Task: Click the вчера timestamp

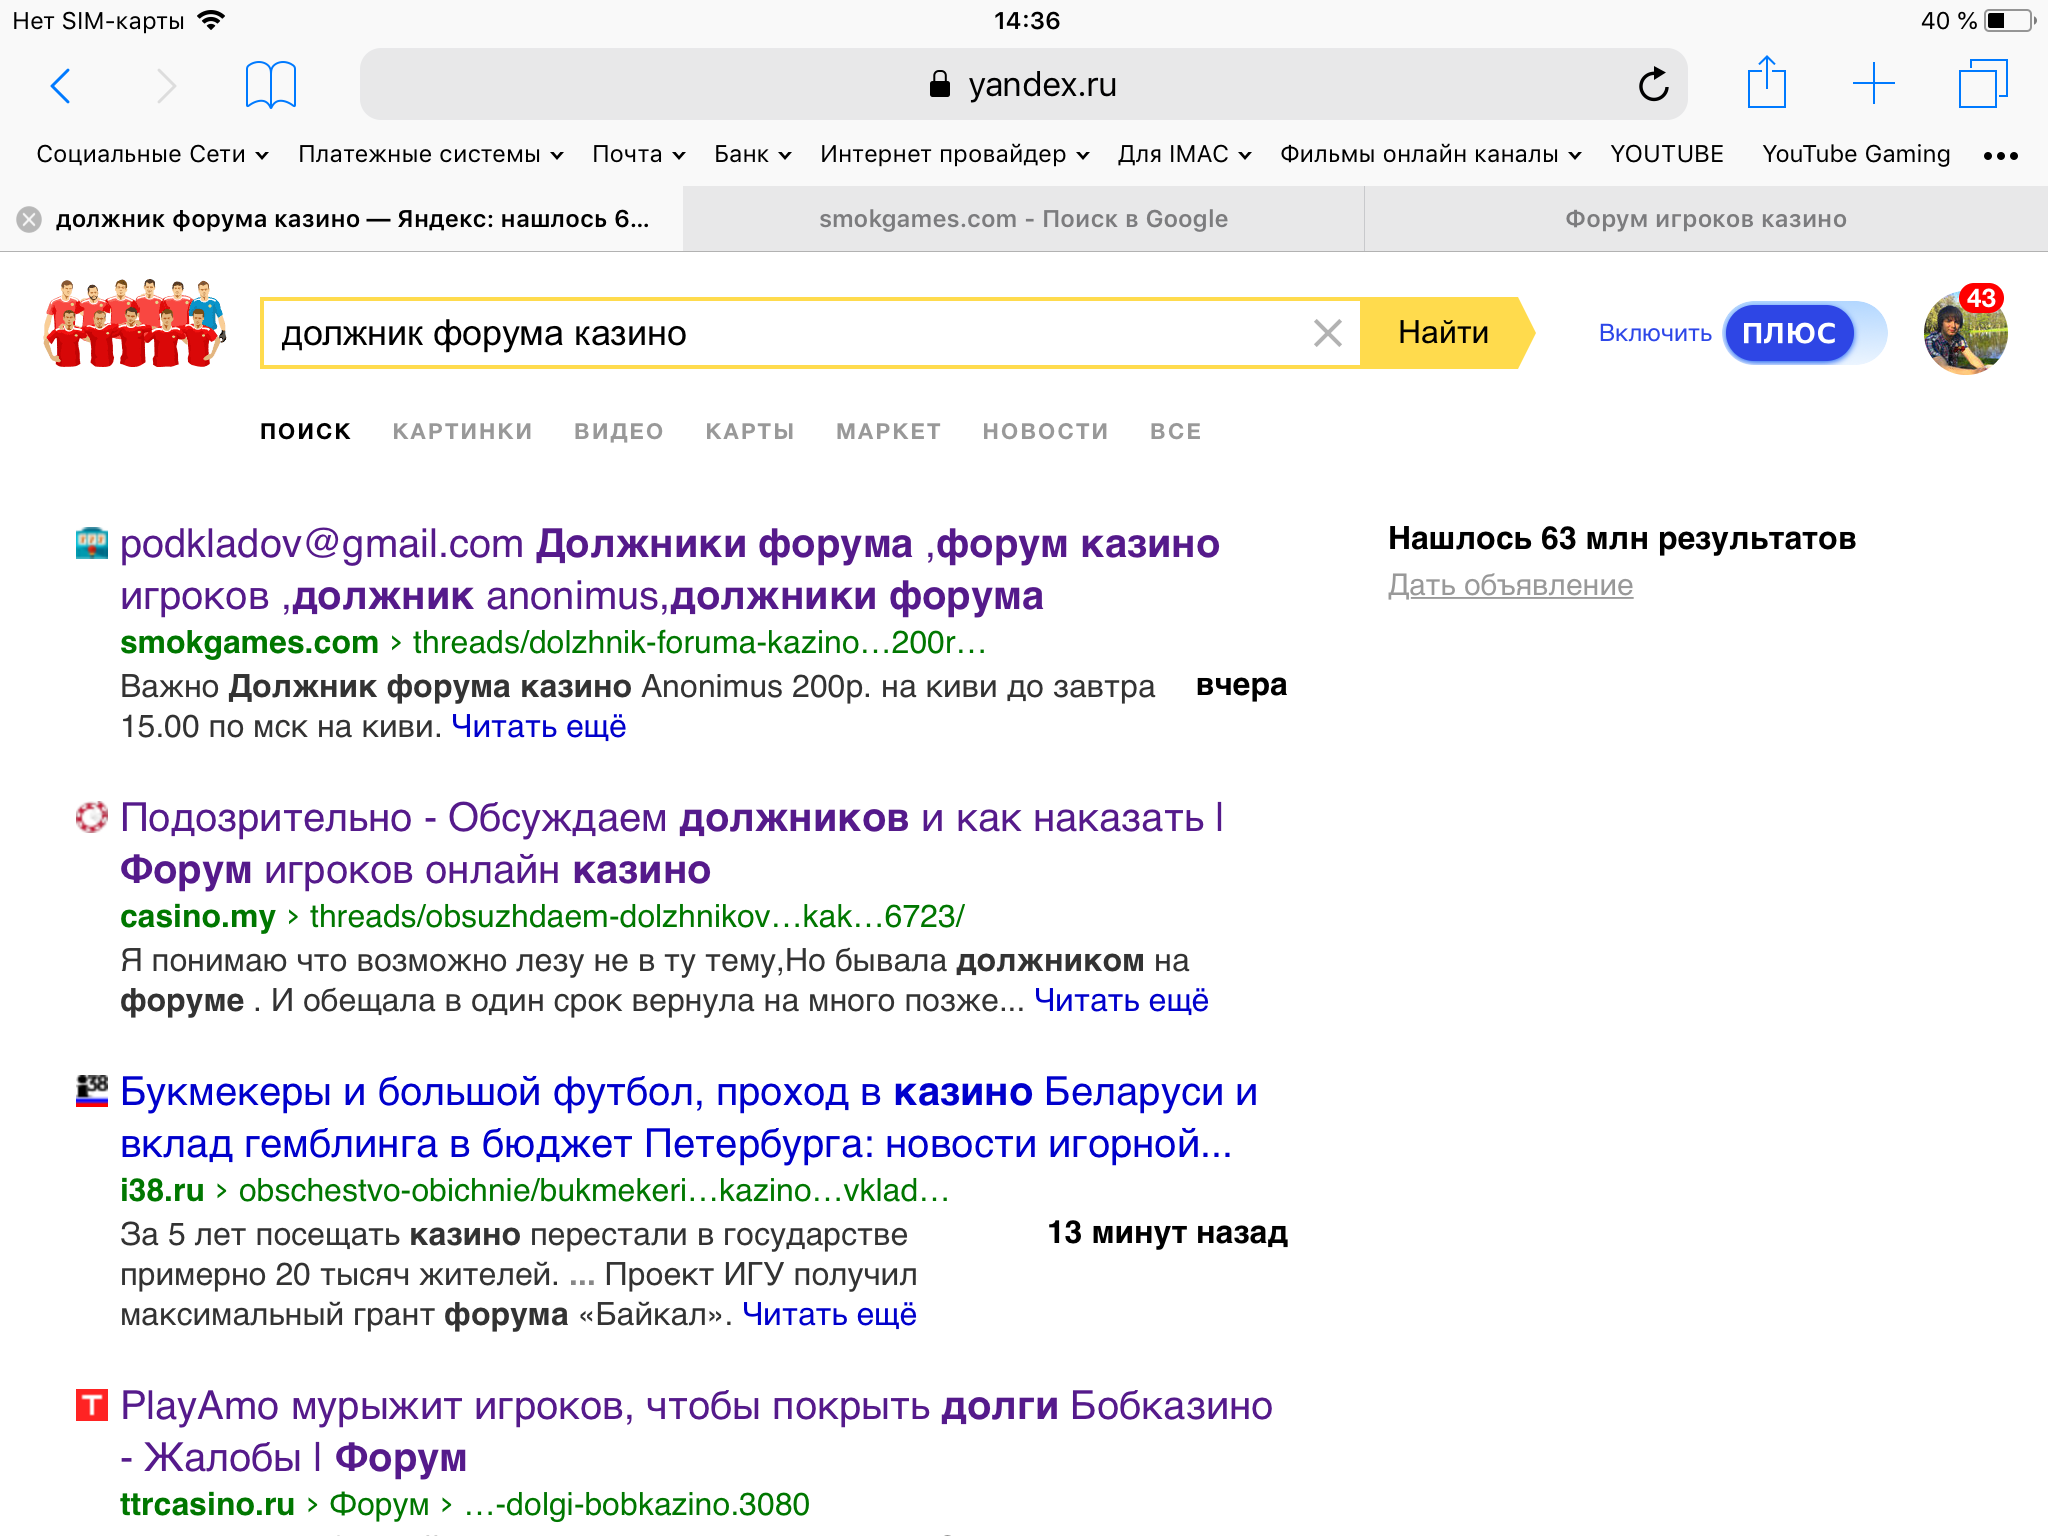Action: (x=1241, y=685)
